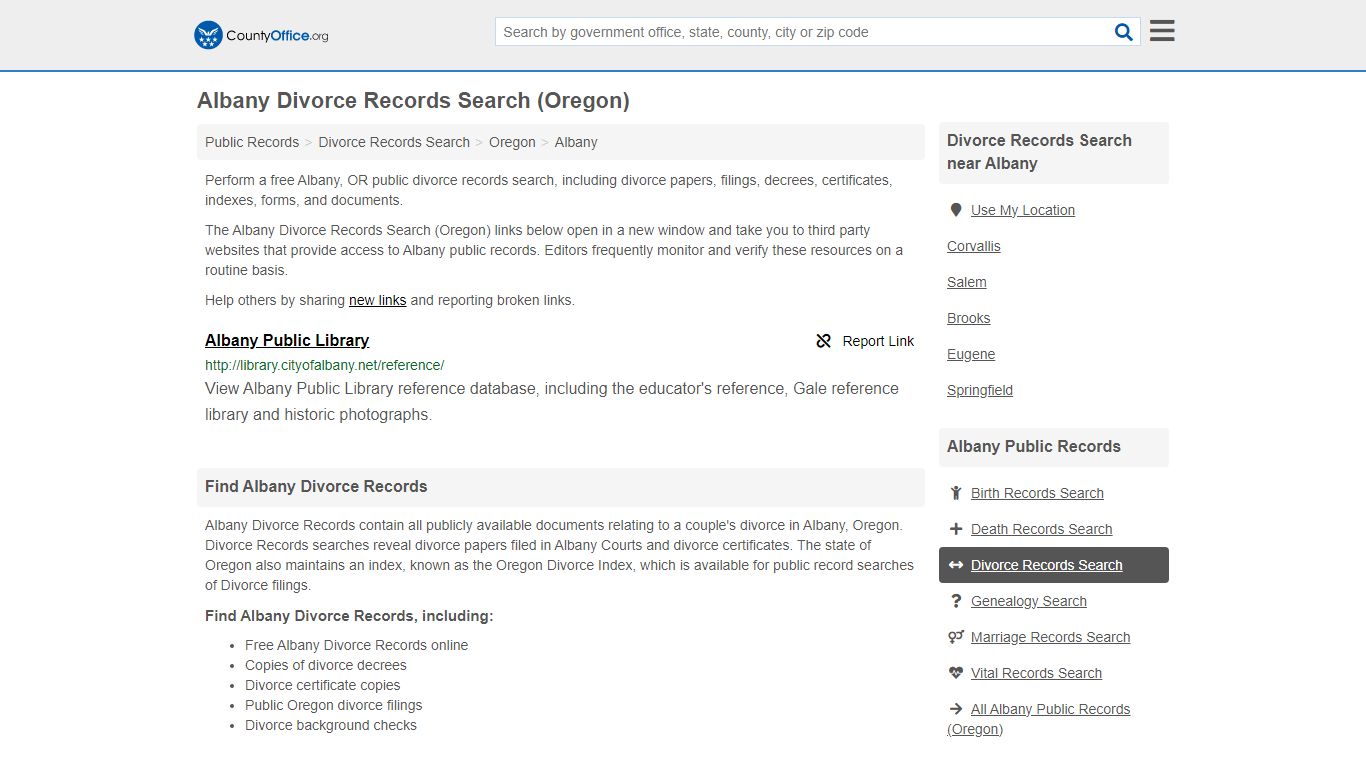1366x768 pixels.
Task: Click the Marriage Records gender symbols icon
Action: [x=956, y=637]
